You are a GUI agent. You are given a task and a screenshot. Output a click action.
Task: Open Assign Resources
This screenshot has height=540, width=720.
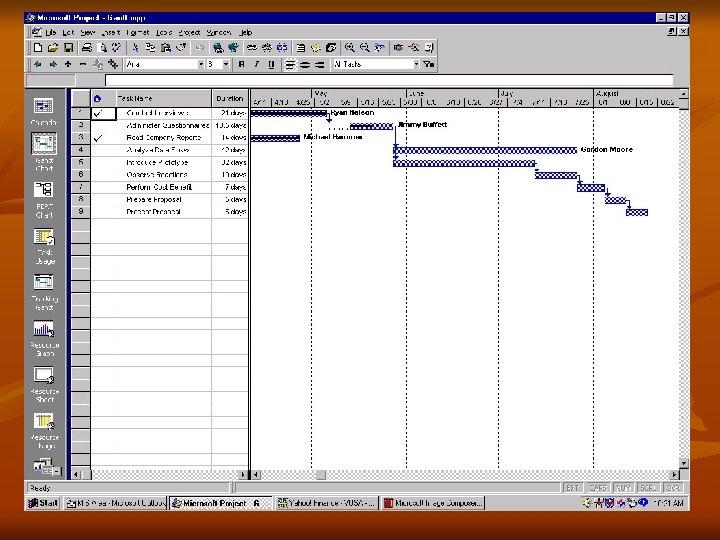[x=331, y=48]
